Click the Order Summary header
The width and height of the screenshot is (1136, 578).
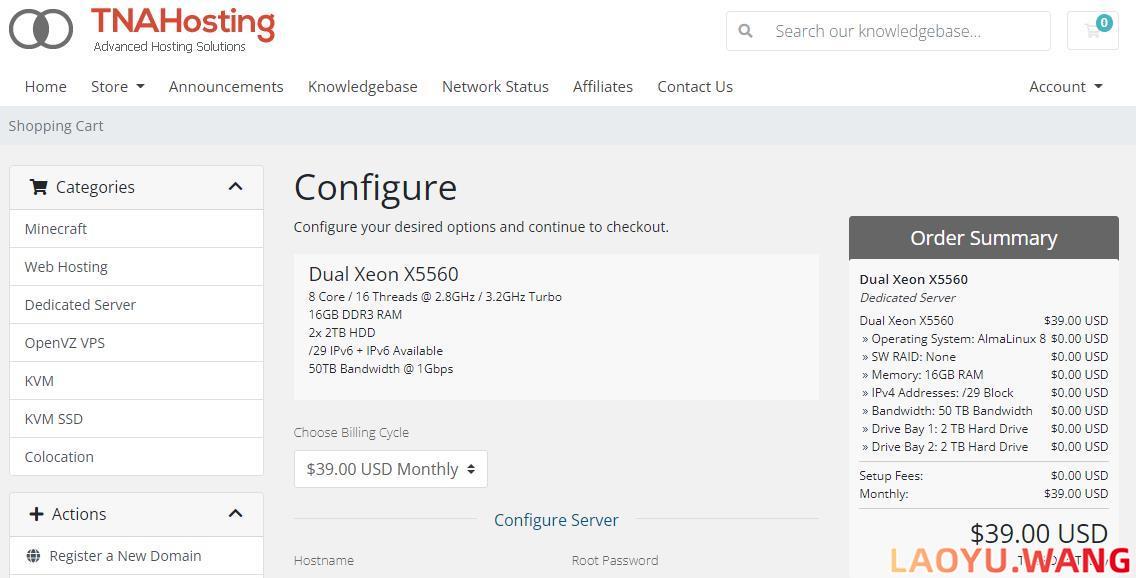[x=984, y=238]
